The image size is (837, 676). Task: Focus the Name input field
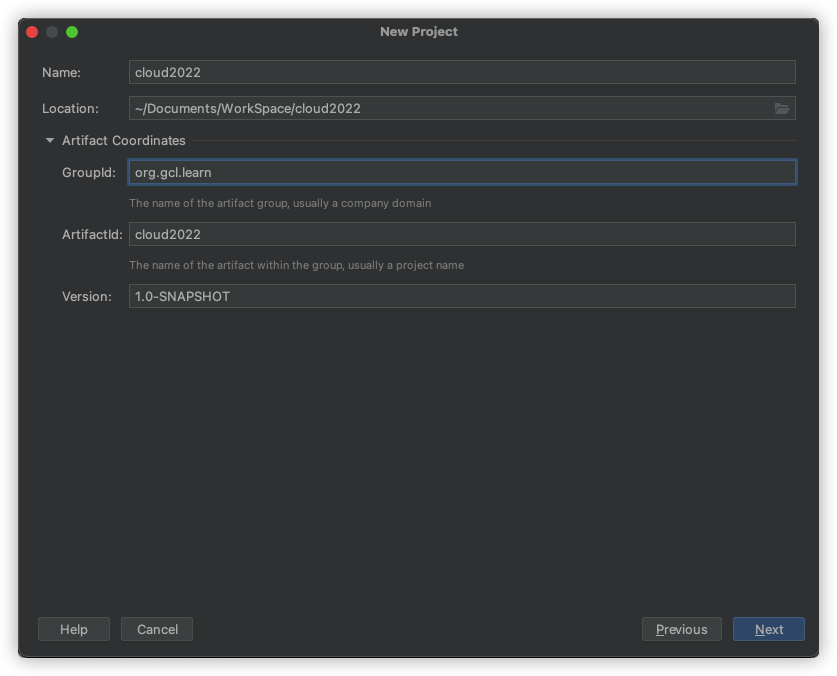[x=462, y=72]
